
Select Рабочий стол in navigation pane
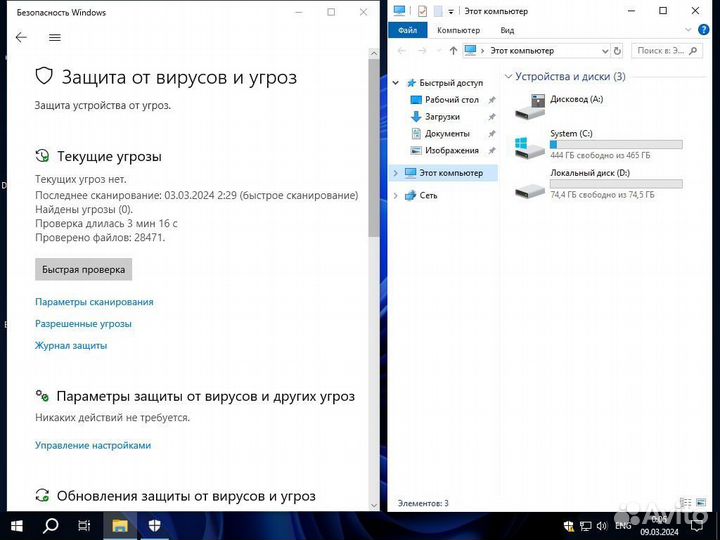(x=452, y=100)
